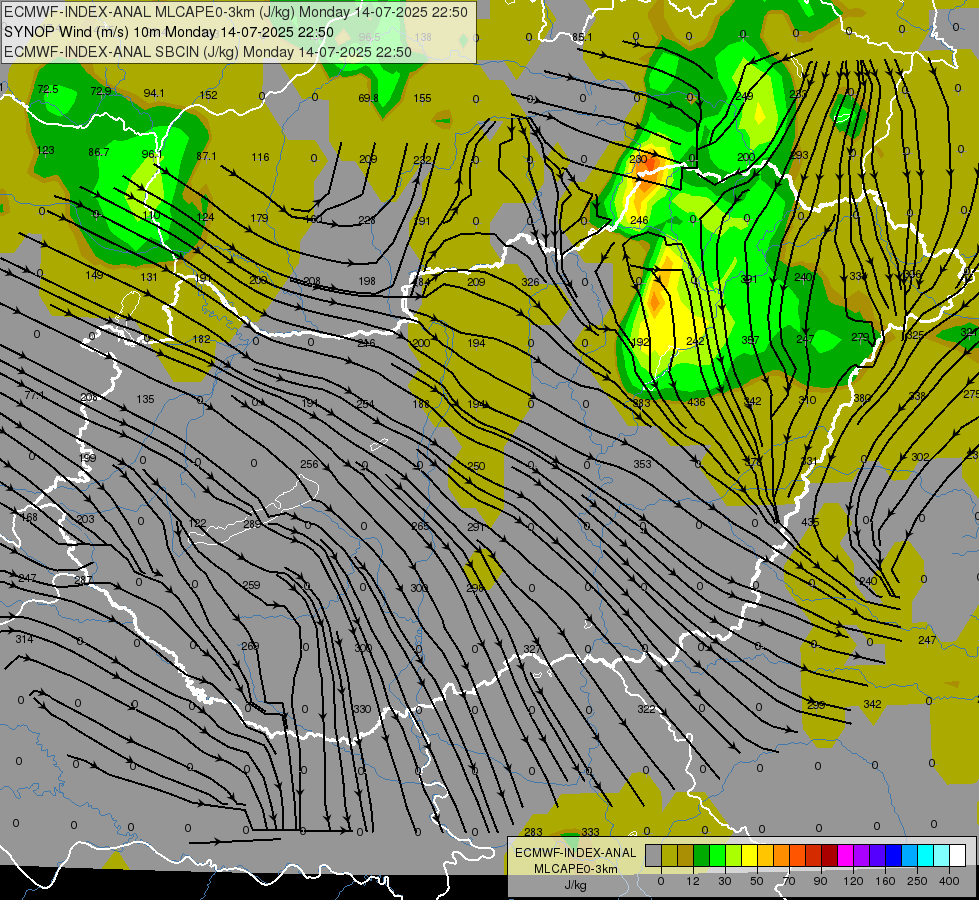
Task: Click the map value 314
Action: tap(24, 638)
